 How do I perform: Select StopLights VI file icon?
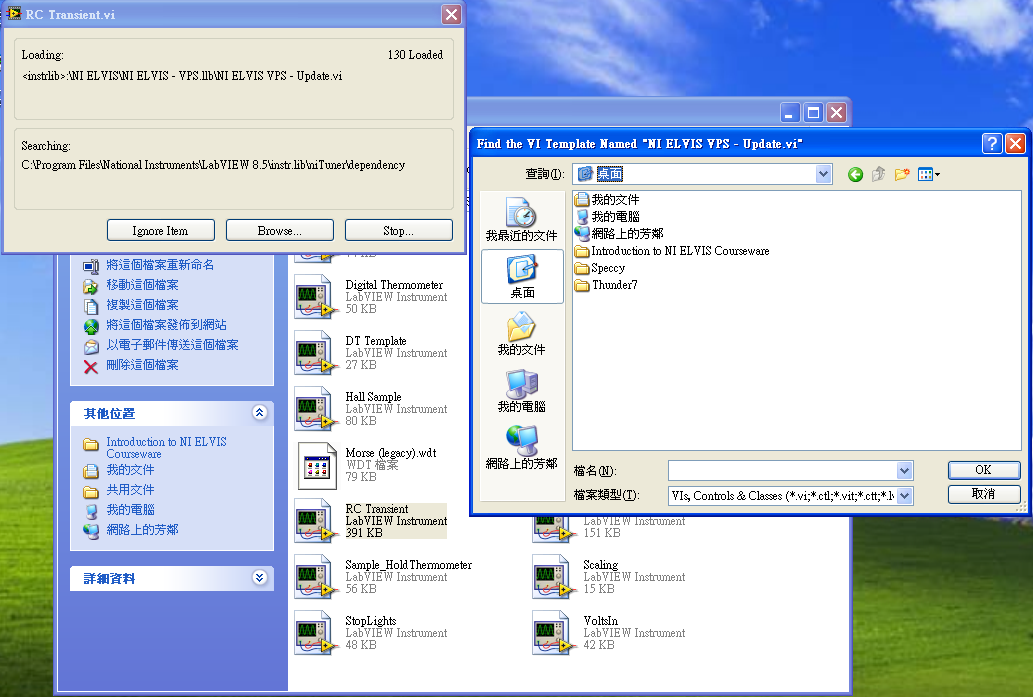(314, 632)
